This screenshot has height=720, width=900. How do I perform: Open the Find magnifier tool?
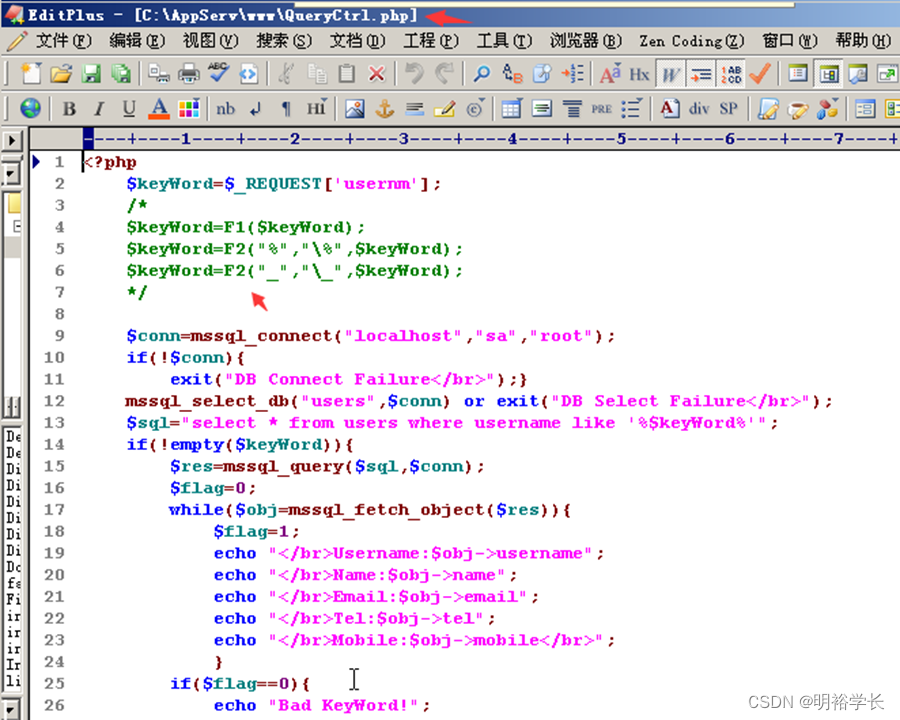coord(481,73)
